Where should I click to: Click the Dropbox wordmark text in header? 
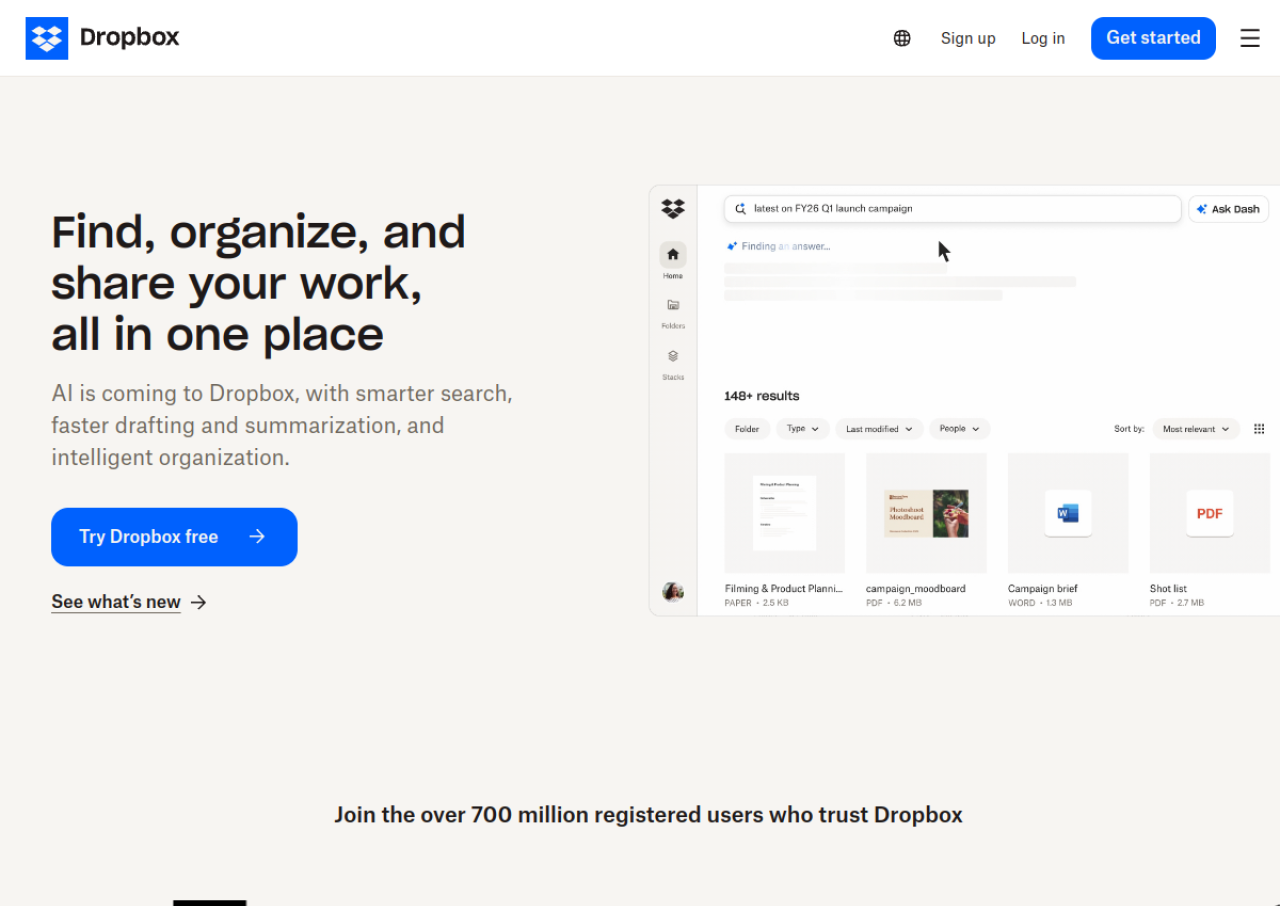pos(130,38)
